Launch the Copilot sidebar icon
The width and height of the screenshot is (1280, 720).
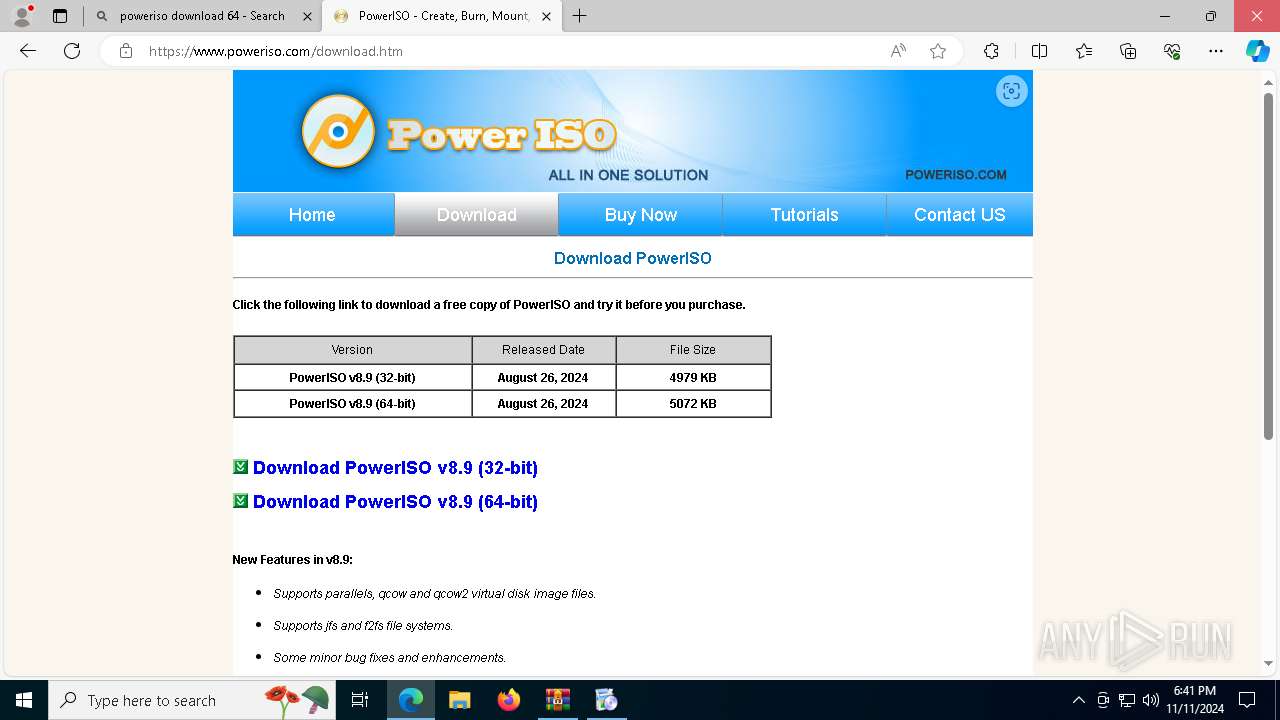coord(1257,51)
